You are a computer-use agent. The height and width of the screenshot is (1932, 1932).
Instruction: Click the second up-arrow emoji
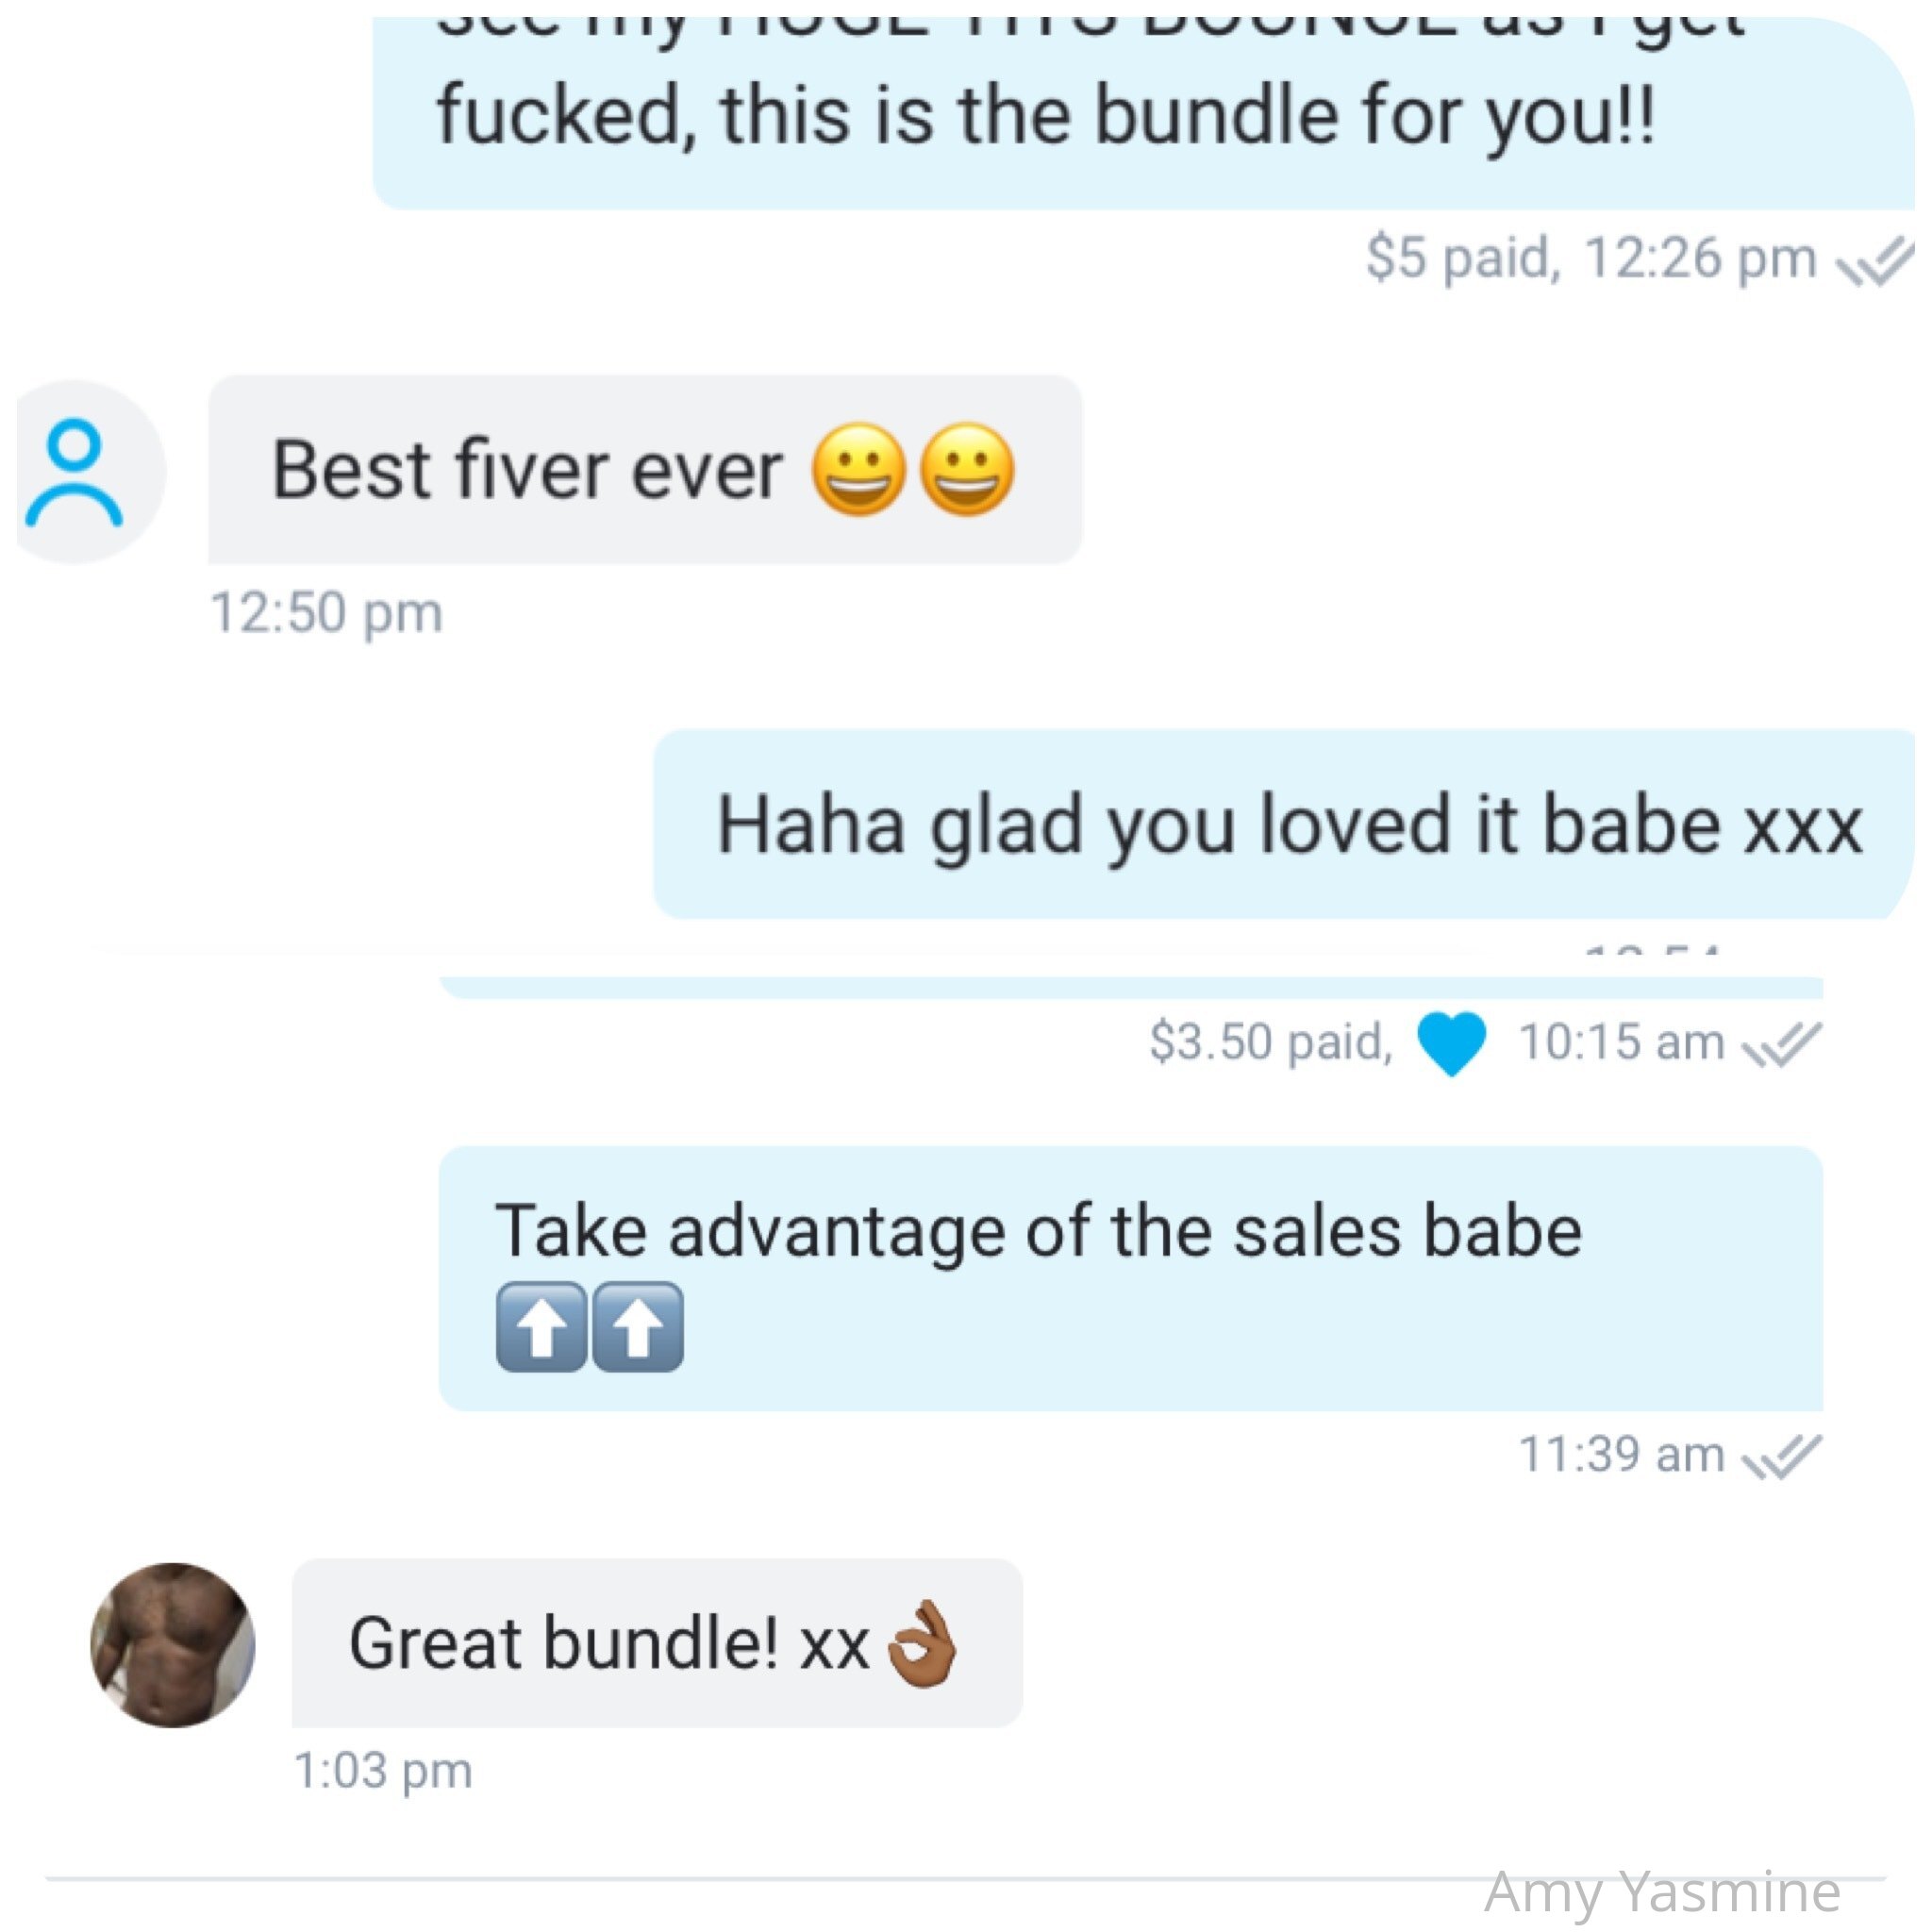coord(638,1327)
